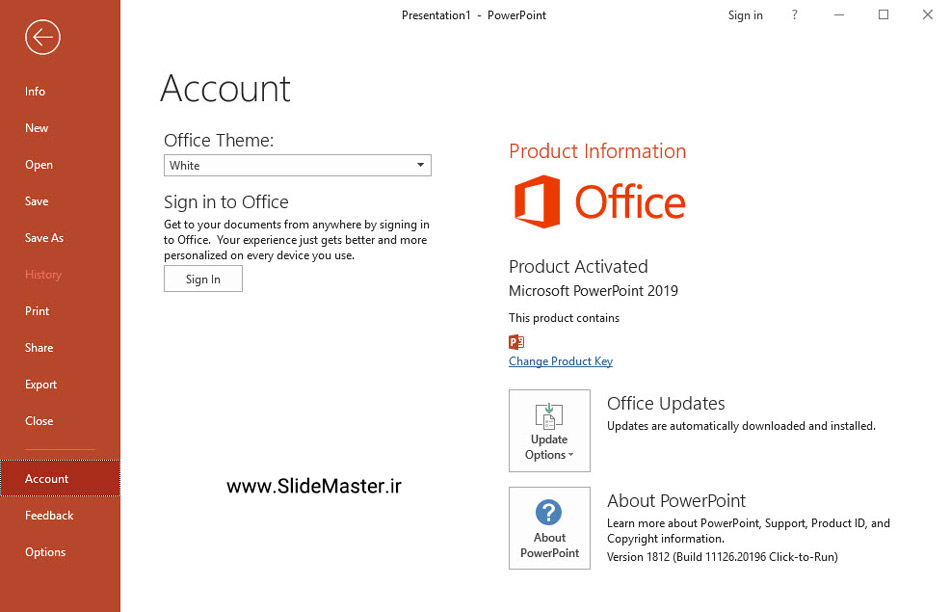Click the Sign In button
This screenshot has width=950, height=612.
(x=203, y=279)
